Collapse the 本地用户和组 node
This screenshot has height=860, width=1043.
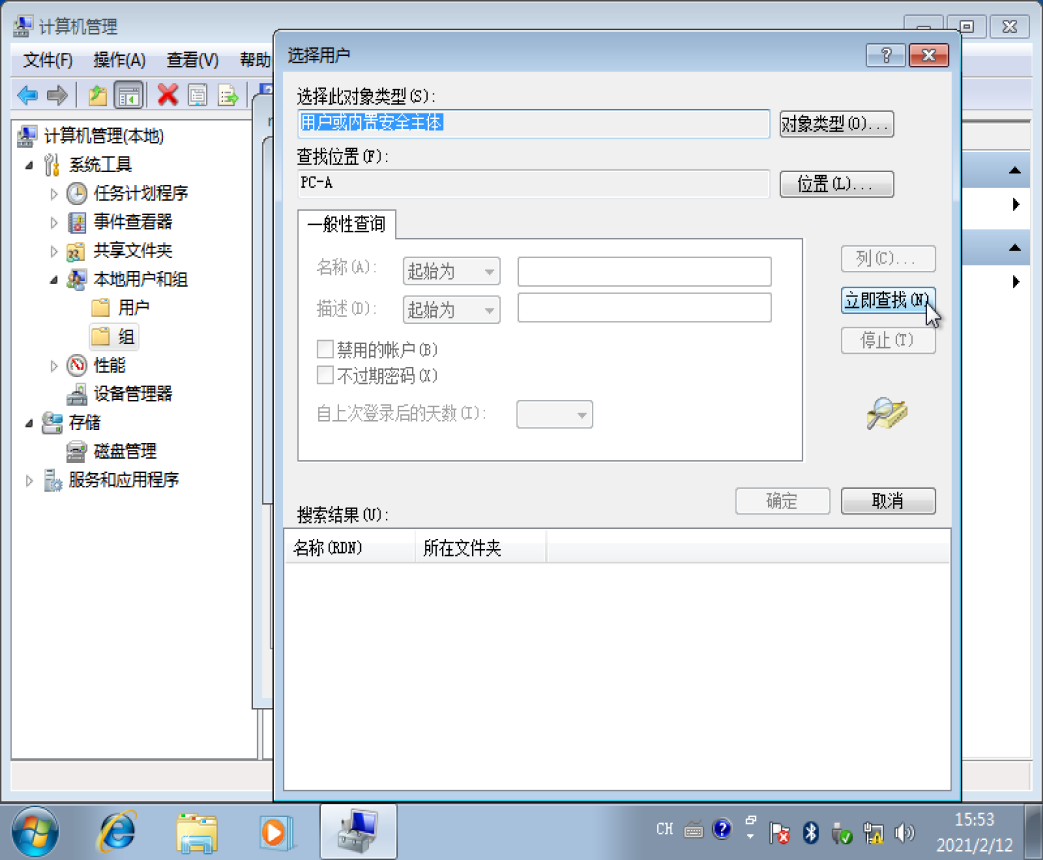[54, 280]
